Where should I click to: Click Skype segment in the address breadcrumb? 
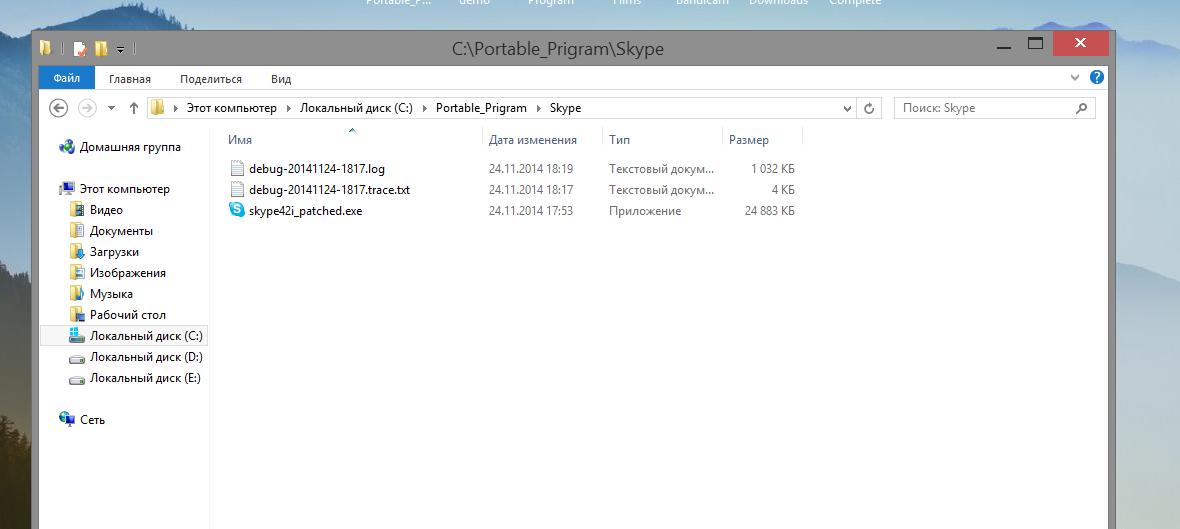click(x=565, y=108)
